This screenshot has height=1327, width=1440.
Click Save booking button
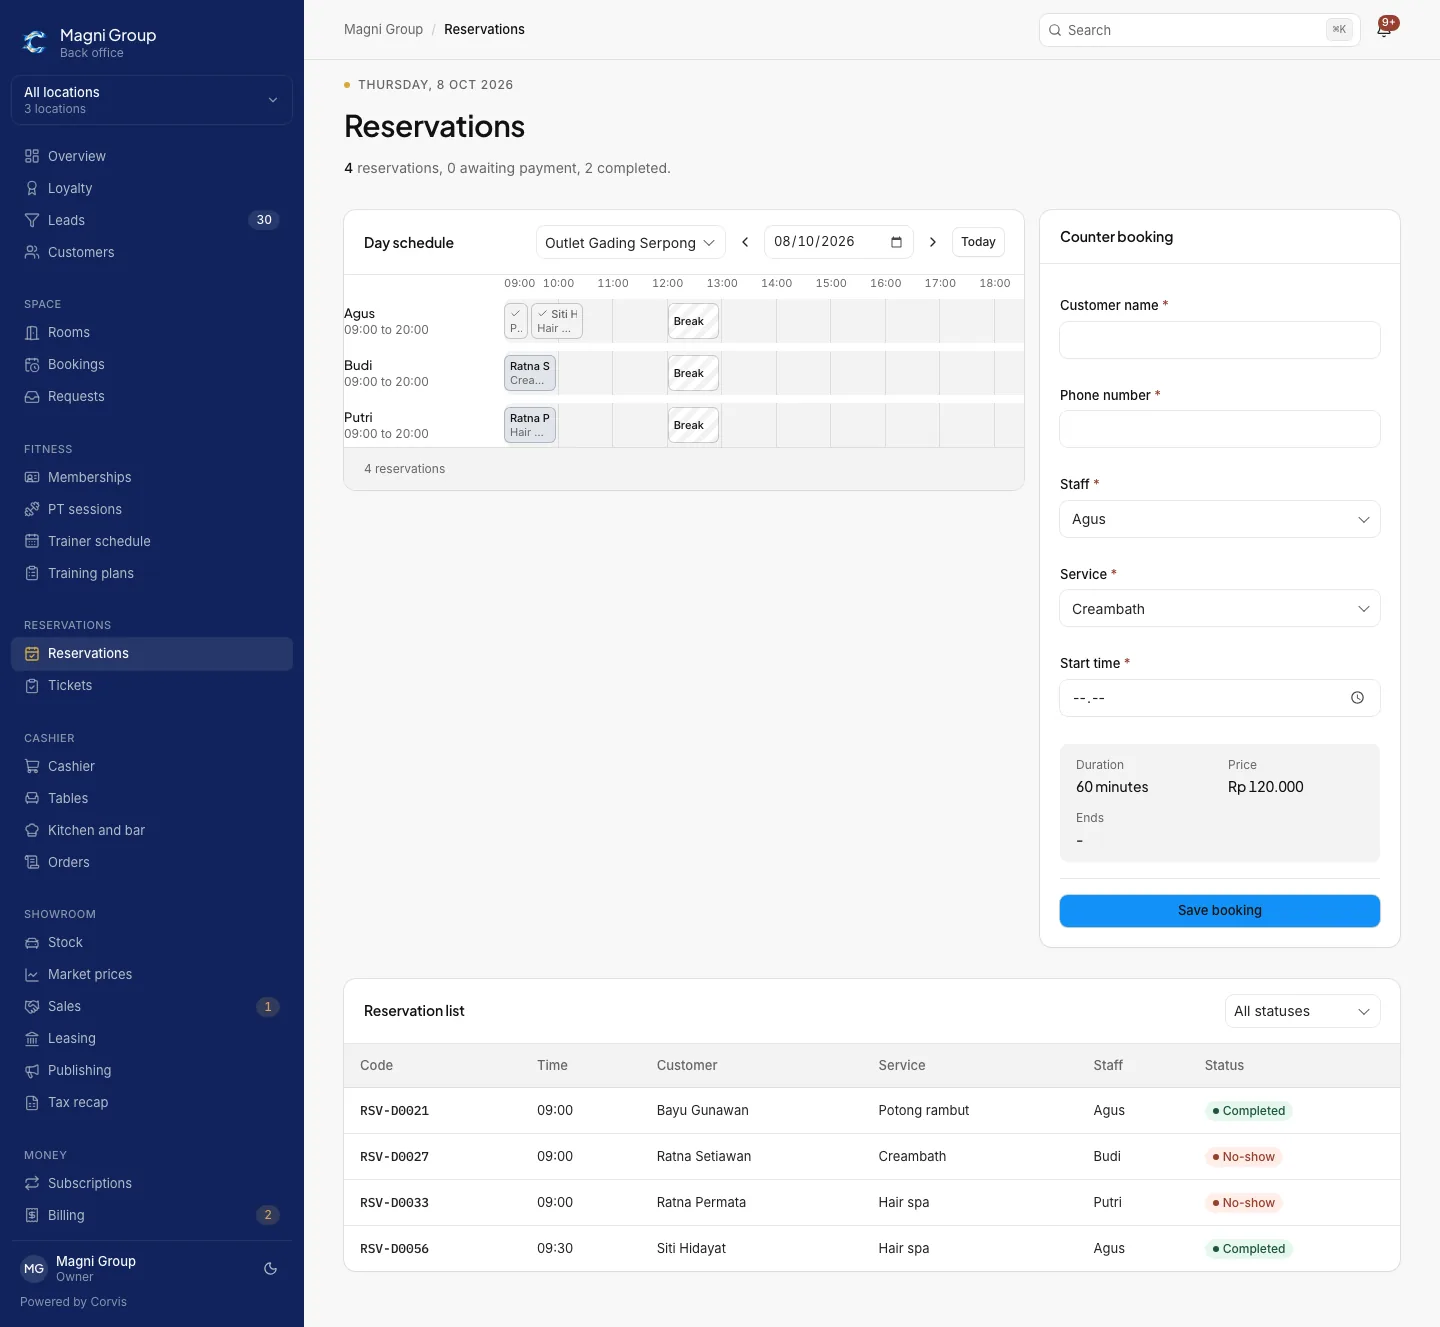pos(1220,911)
